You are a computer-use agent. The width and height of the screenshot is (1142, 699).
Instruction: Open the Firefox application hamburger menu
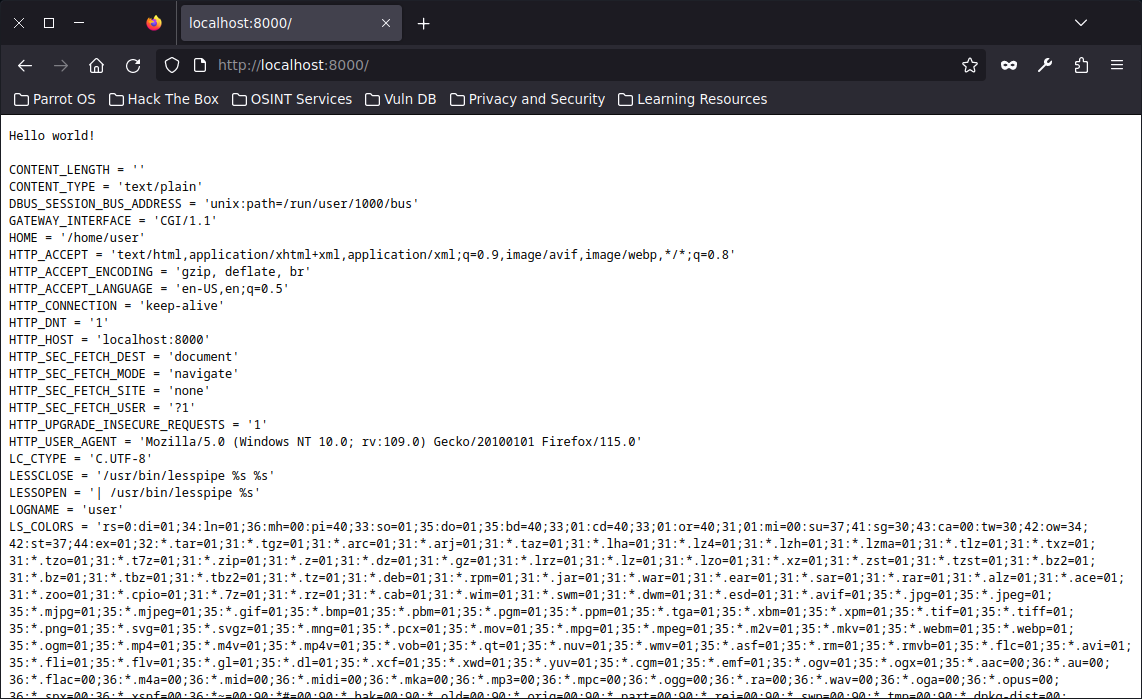coord(1117,65)
